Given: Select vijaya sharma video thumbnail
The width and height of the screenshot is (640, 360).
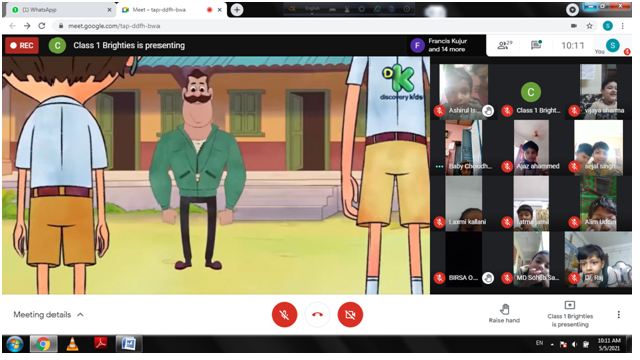Looking at the screenshot, I should 598,92.
